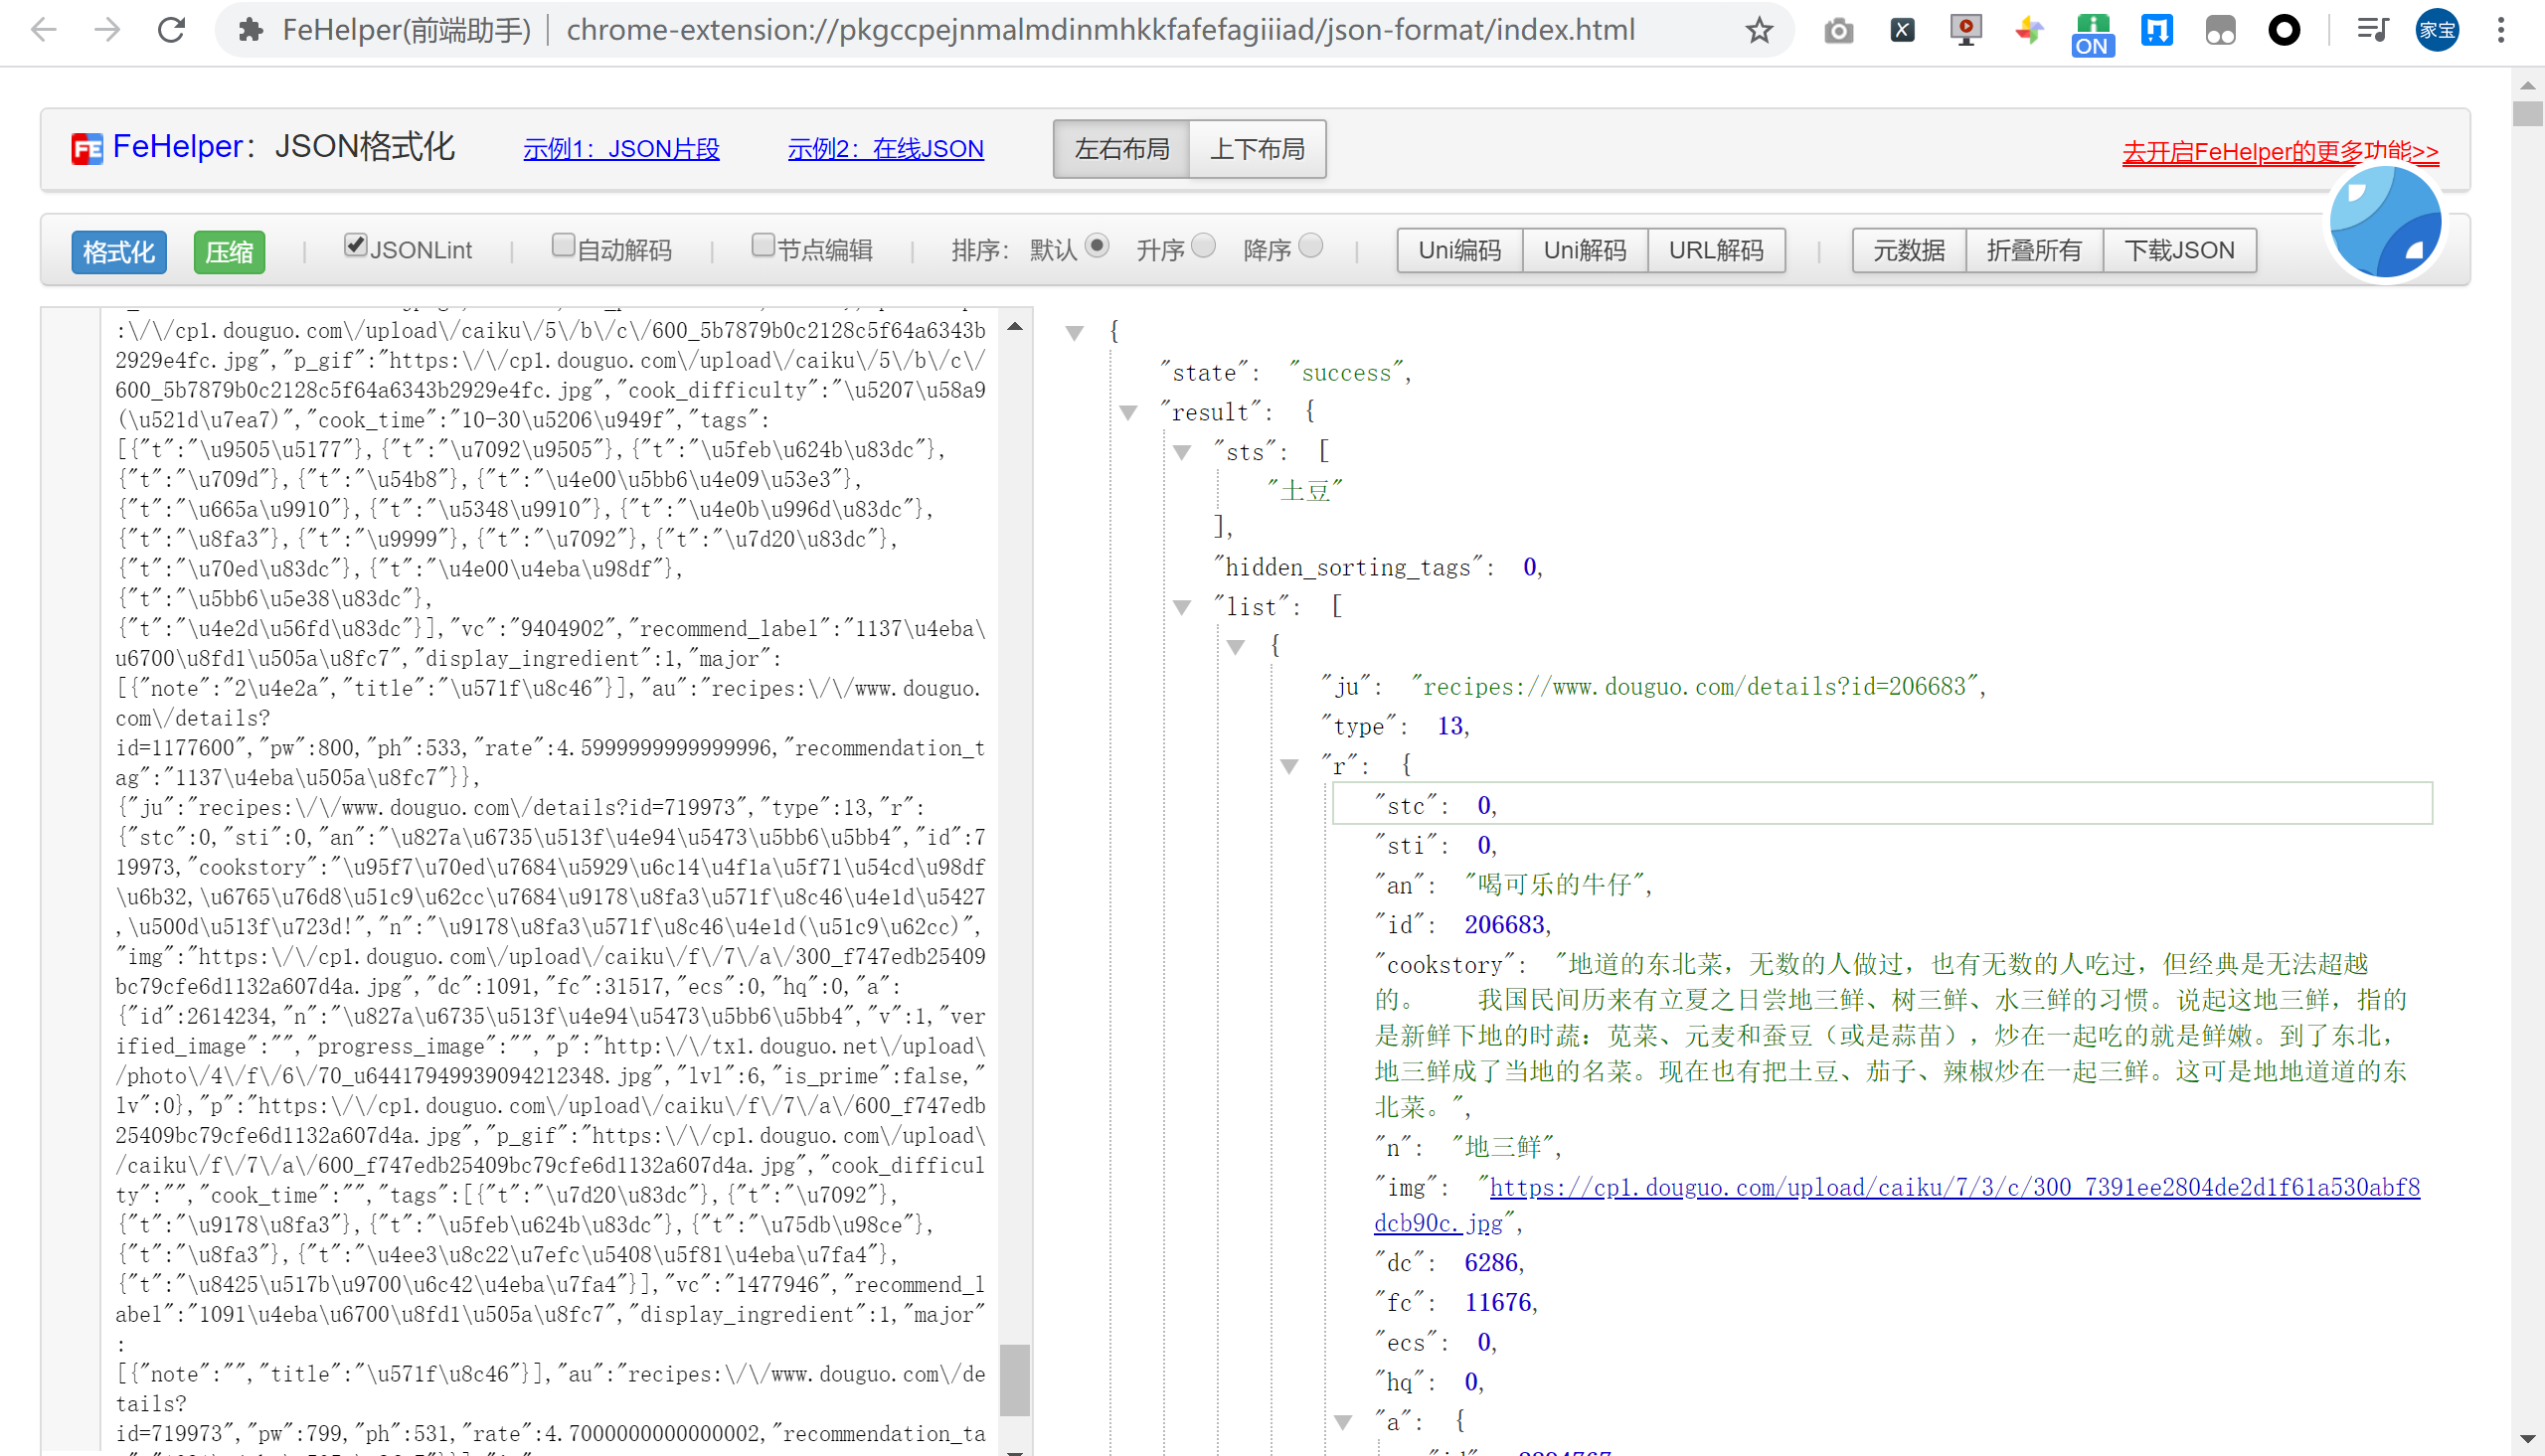Image resolution: width=2545 pixels, height=1456 pixels.
Task: Select the 升序 sort radio button
Action: [x=1204, y=245]
